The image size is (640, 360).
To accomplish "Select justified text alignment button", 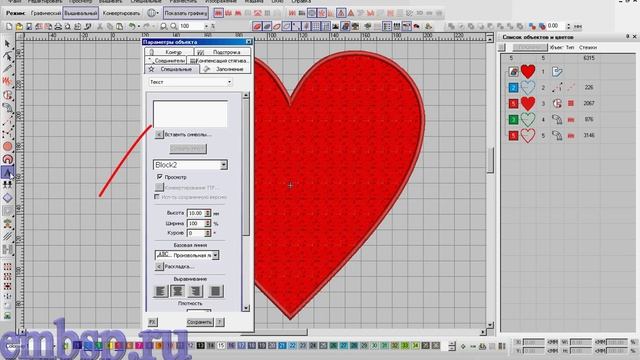I will click(x=216, y=291).
